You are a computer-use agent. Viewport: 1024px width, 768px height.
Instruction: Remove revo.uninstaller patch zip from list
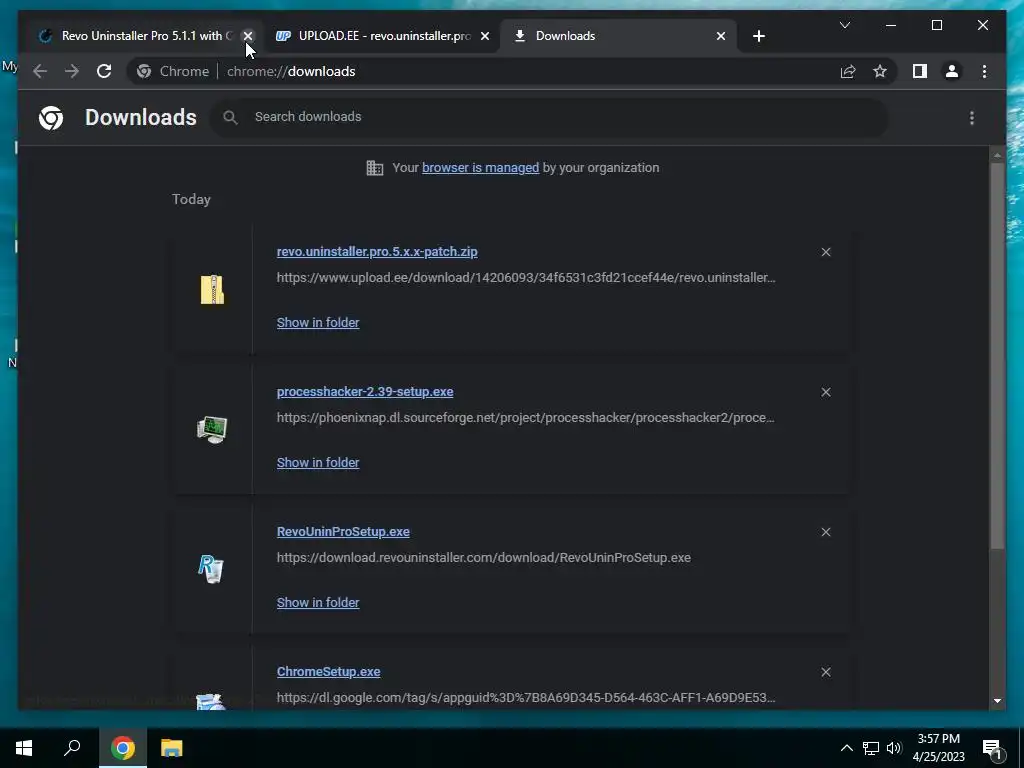click(825, 252)
